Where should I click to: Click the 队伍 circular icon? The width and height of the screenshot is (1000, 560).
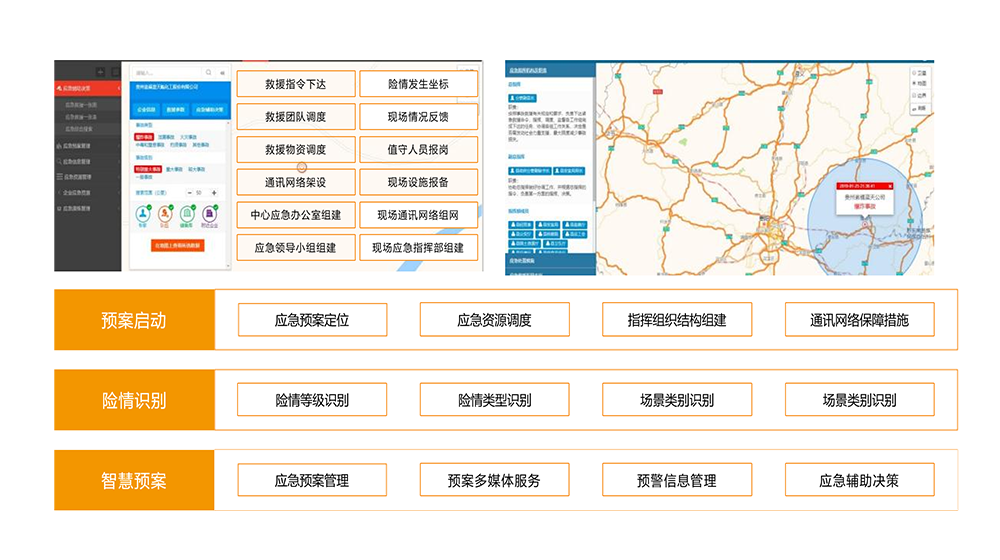164,214
